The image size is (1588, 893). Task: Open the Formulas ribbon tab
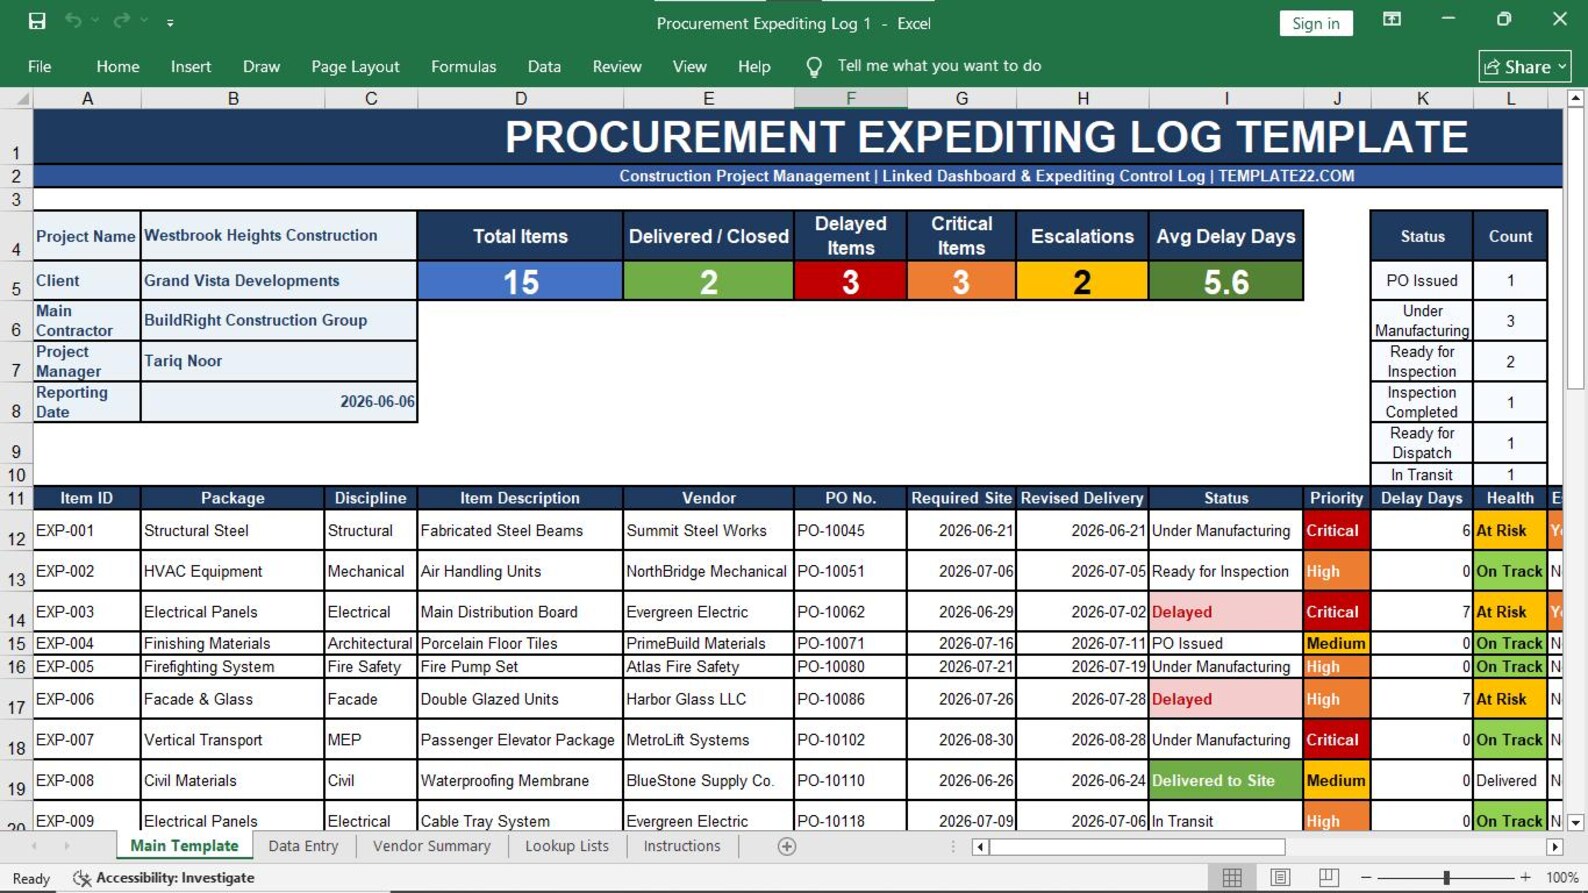pyautogui.click(x=463, y=67)
